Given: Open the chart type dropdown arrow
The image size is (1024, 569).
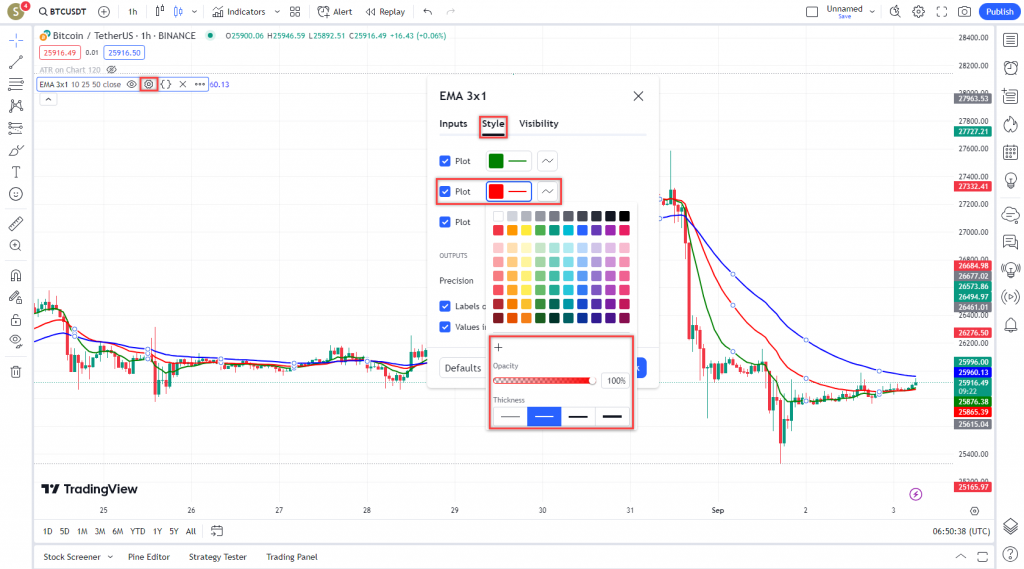Looking at the screenshot, I should click(194, 12).
